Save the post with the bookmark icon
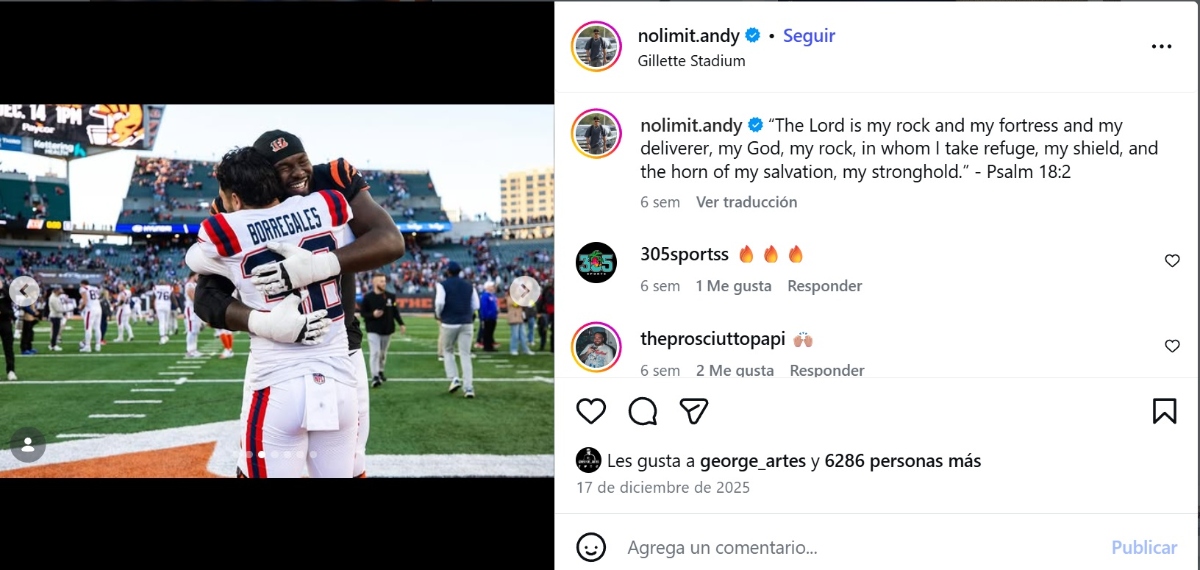Viewport: 1200px width, 570px height. 1164,411
